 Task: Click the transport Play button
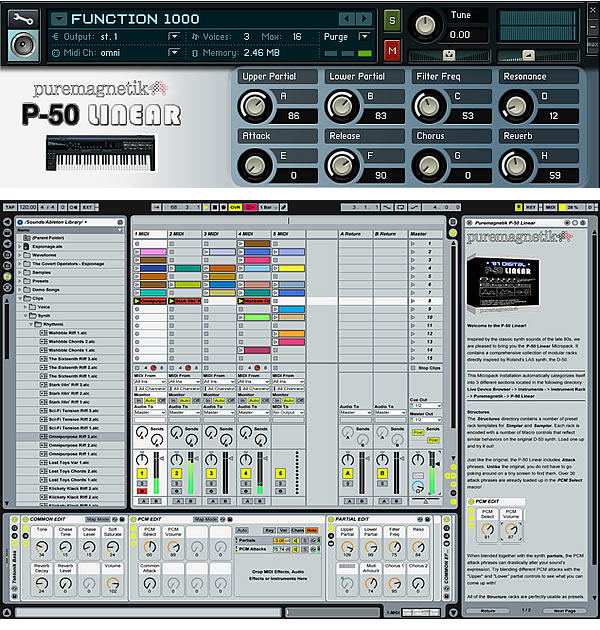pos(206,207)
